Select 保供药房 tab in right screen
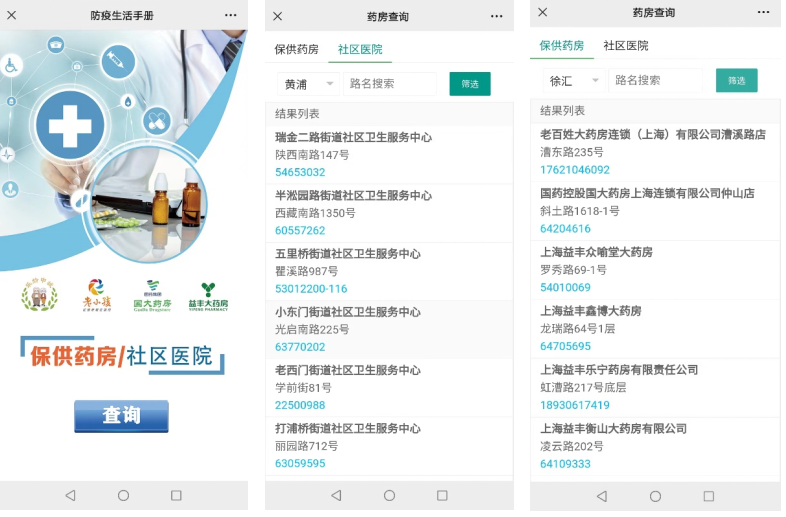Viewport: 786px width, 517px height. tap(561, 46)
